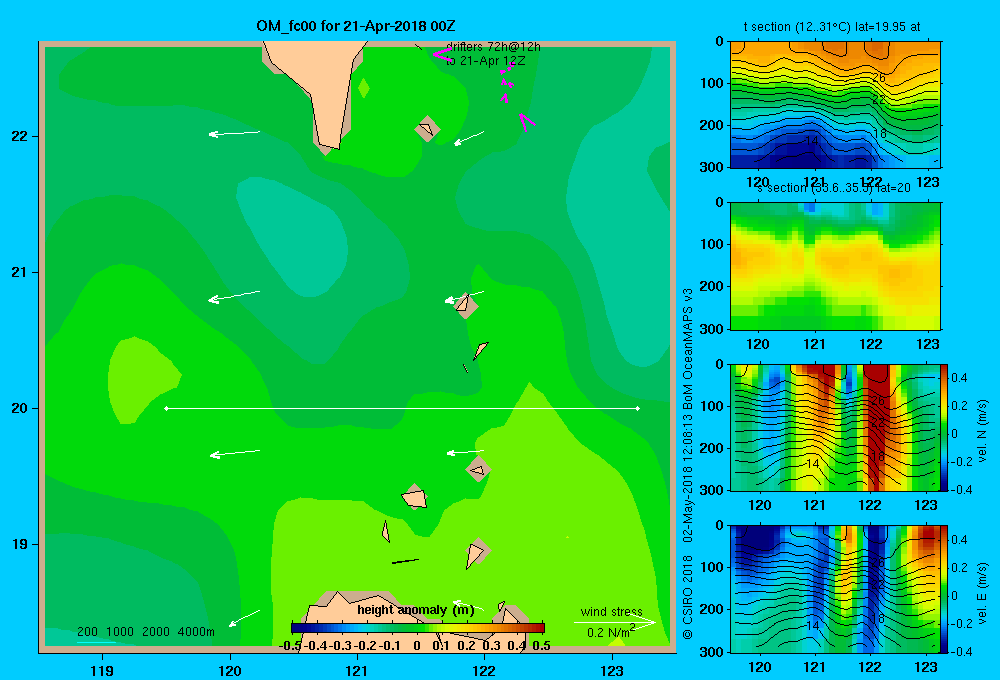Click the vel. N velocity color bar
Screen dimensions: 1000x680
[944, 427]
